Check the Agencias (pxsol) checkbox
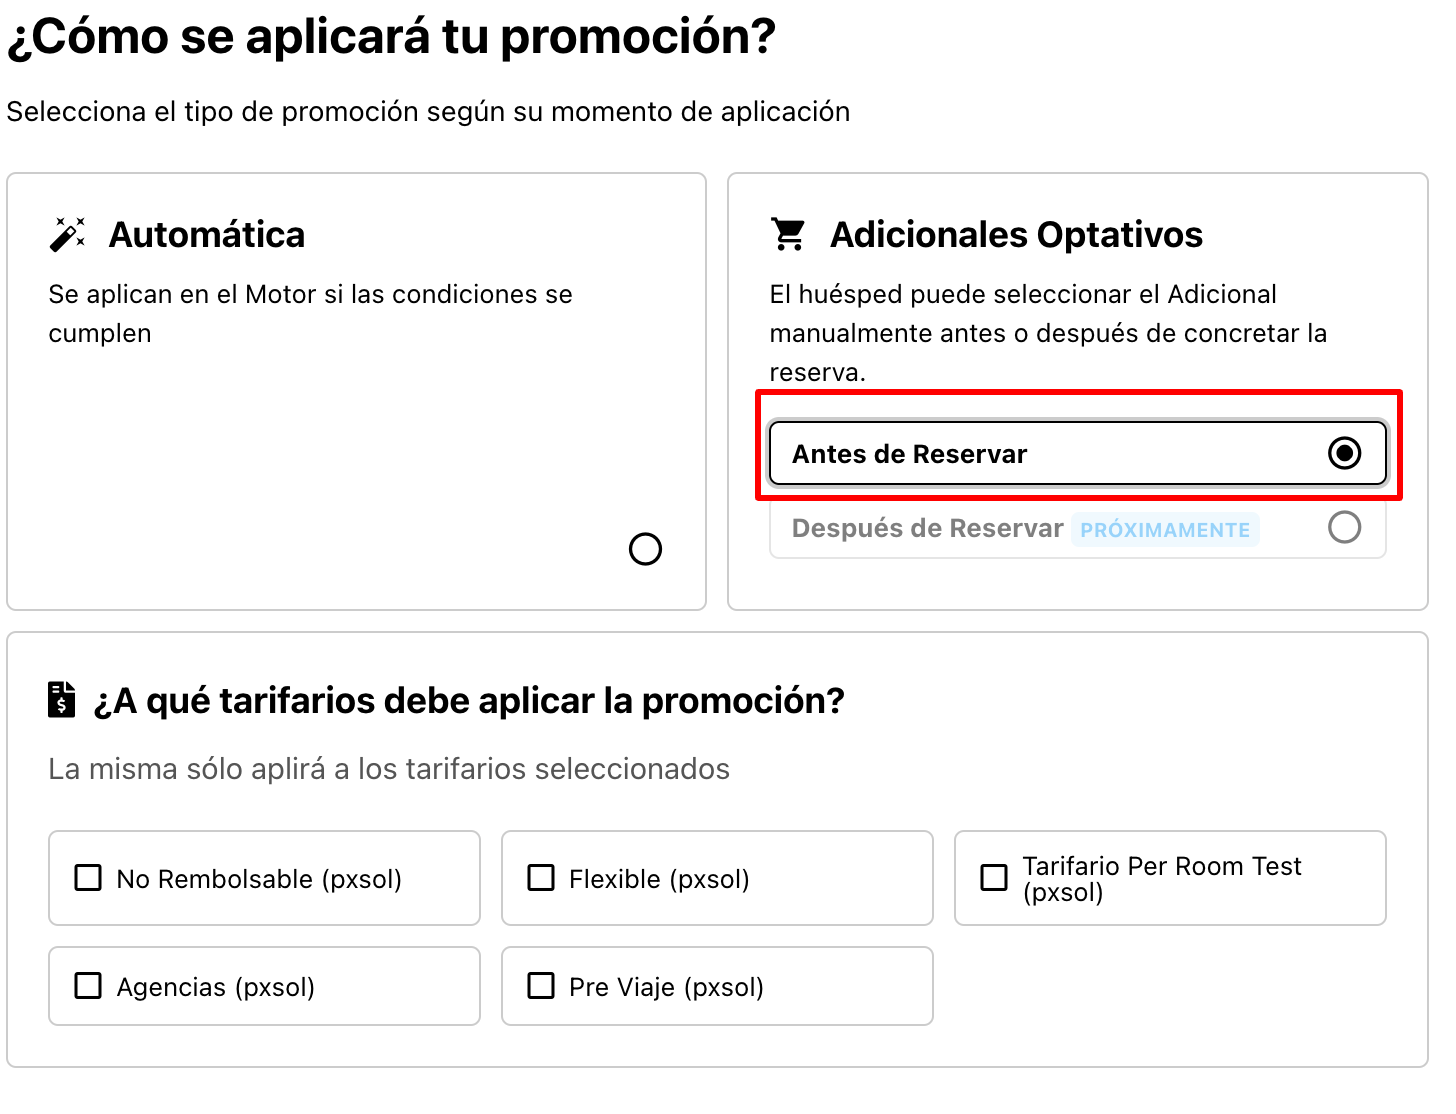 (89, 986)
